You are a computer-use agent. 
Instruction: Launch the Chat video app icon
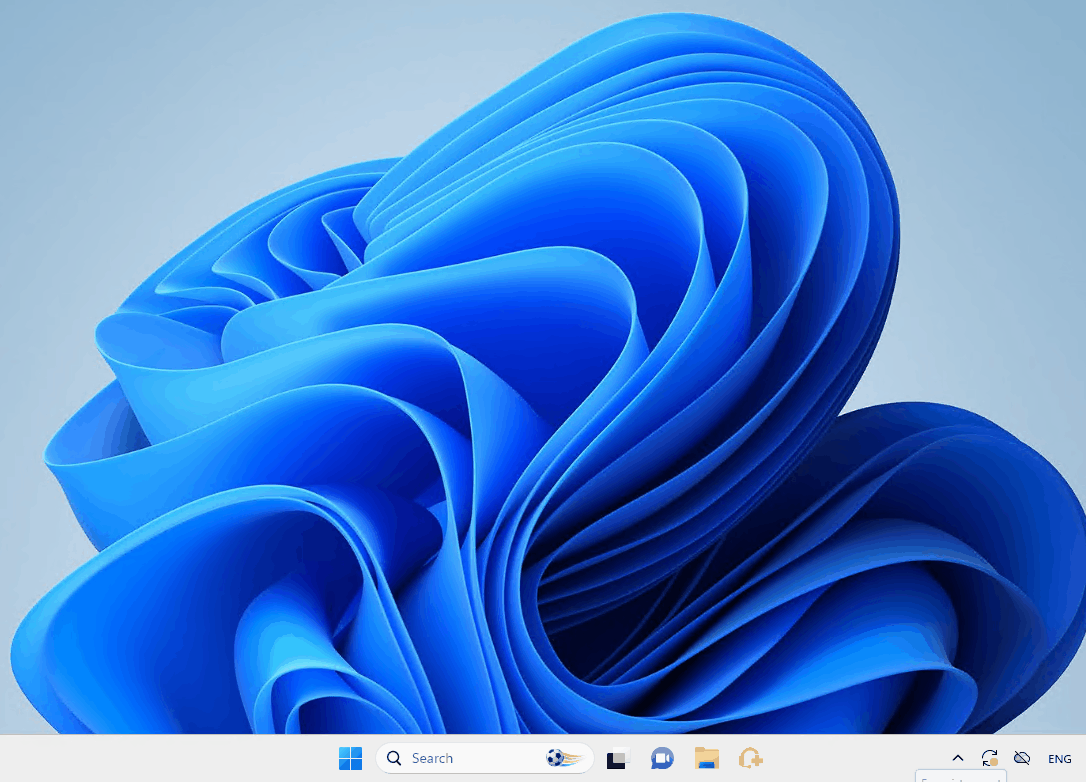pyautogui.click(x=662, y=758)
